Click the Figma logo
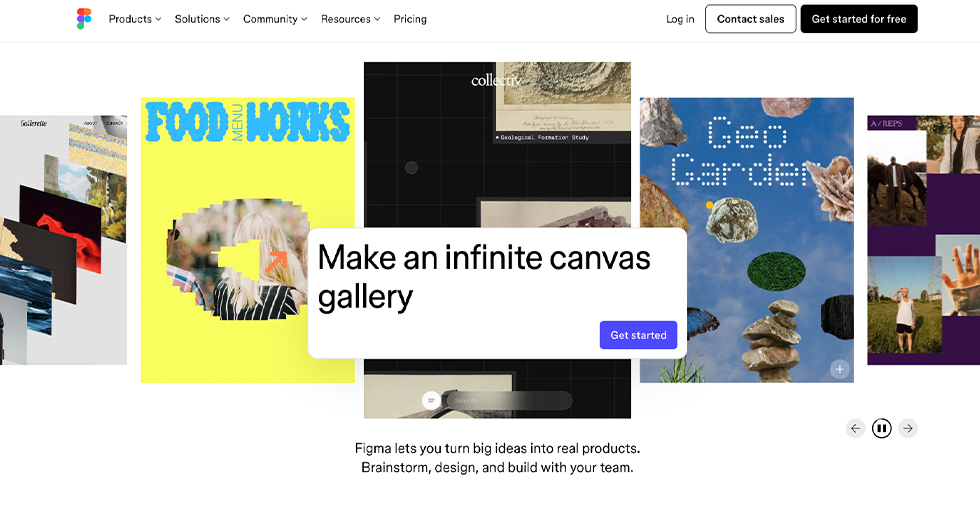980x516 pixels. point(84,19)
